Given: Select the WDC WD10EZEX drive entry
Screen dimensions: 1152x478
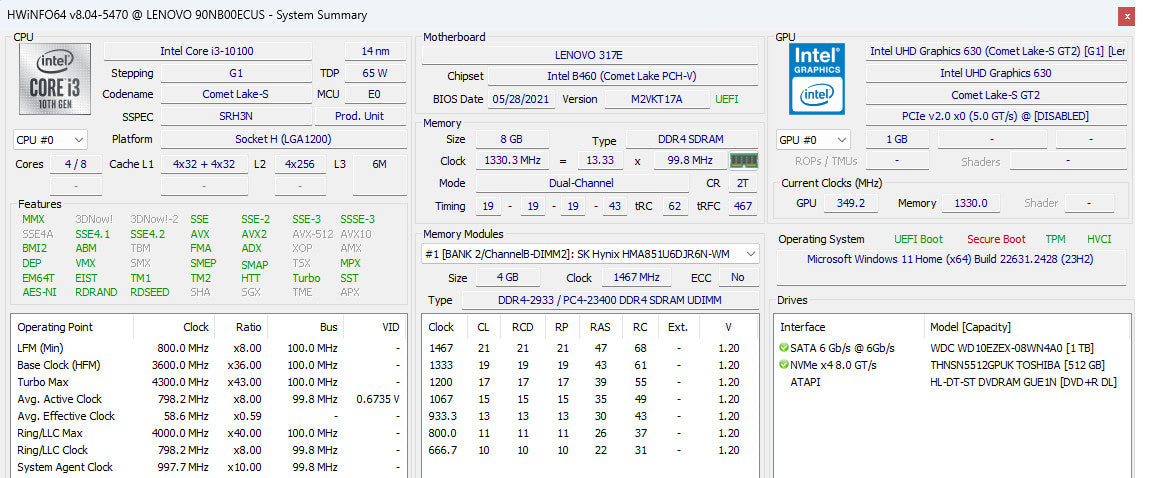Looking at the screenshot, I should click(x=952, y=348).
